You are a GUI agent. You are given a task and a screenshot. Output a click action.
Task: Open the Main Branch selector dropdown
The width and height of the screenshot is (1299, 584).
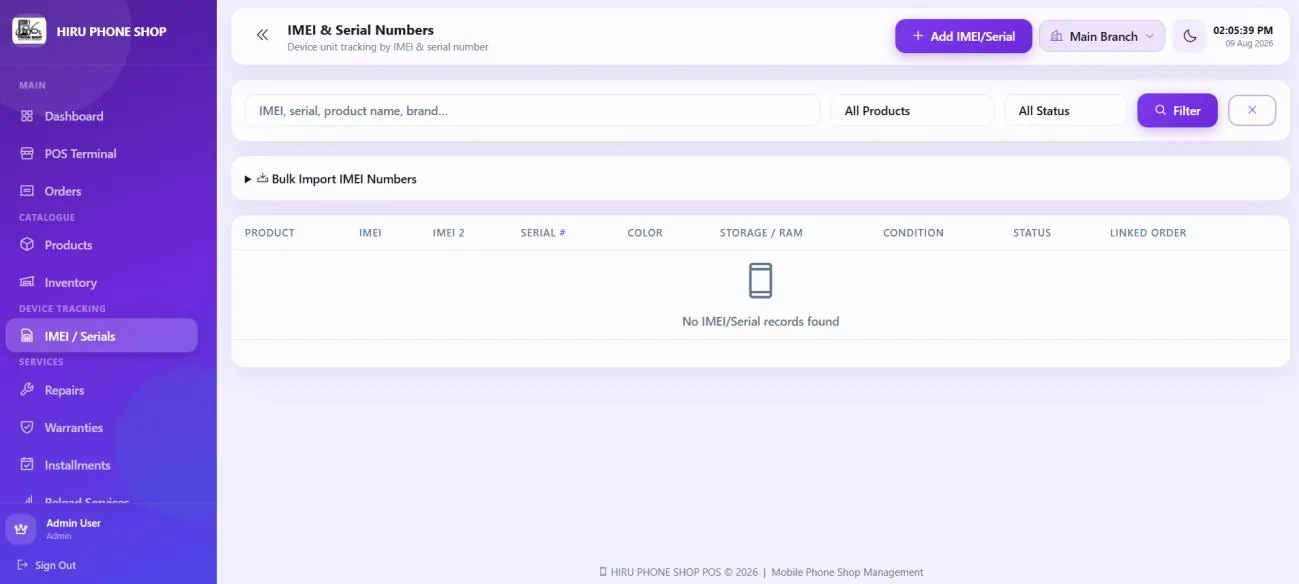point(1102,36)
